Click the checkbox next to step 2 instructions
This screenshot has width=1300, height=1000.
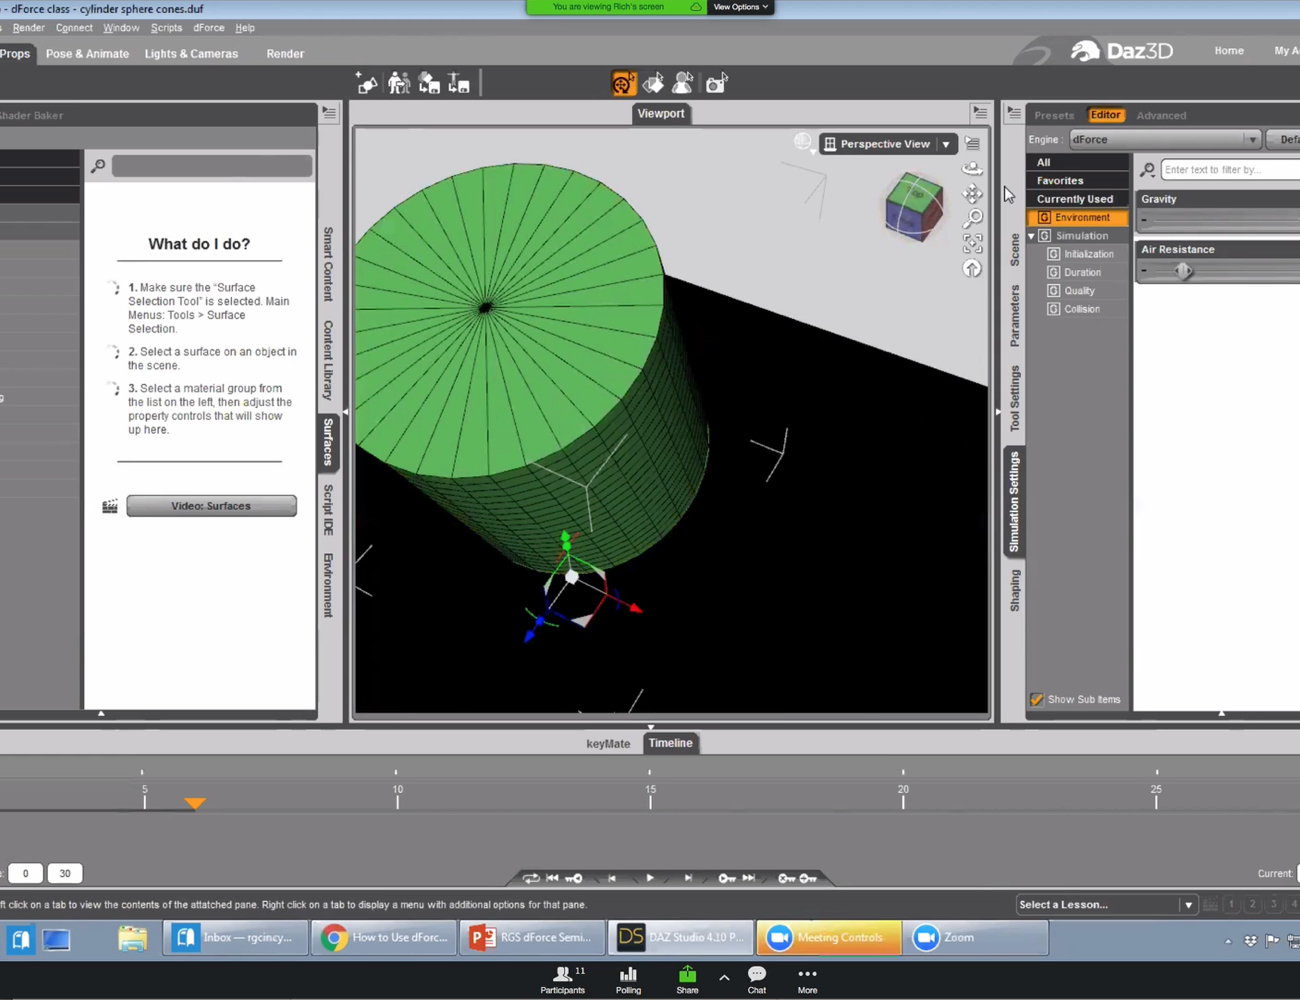115,351
